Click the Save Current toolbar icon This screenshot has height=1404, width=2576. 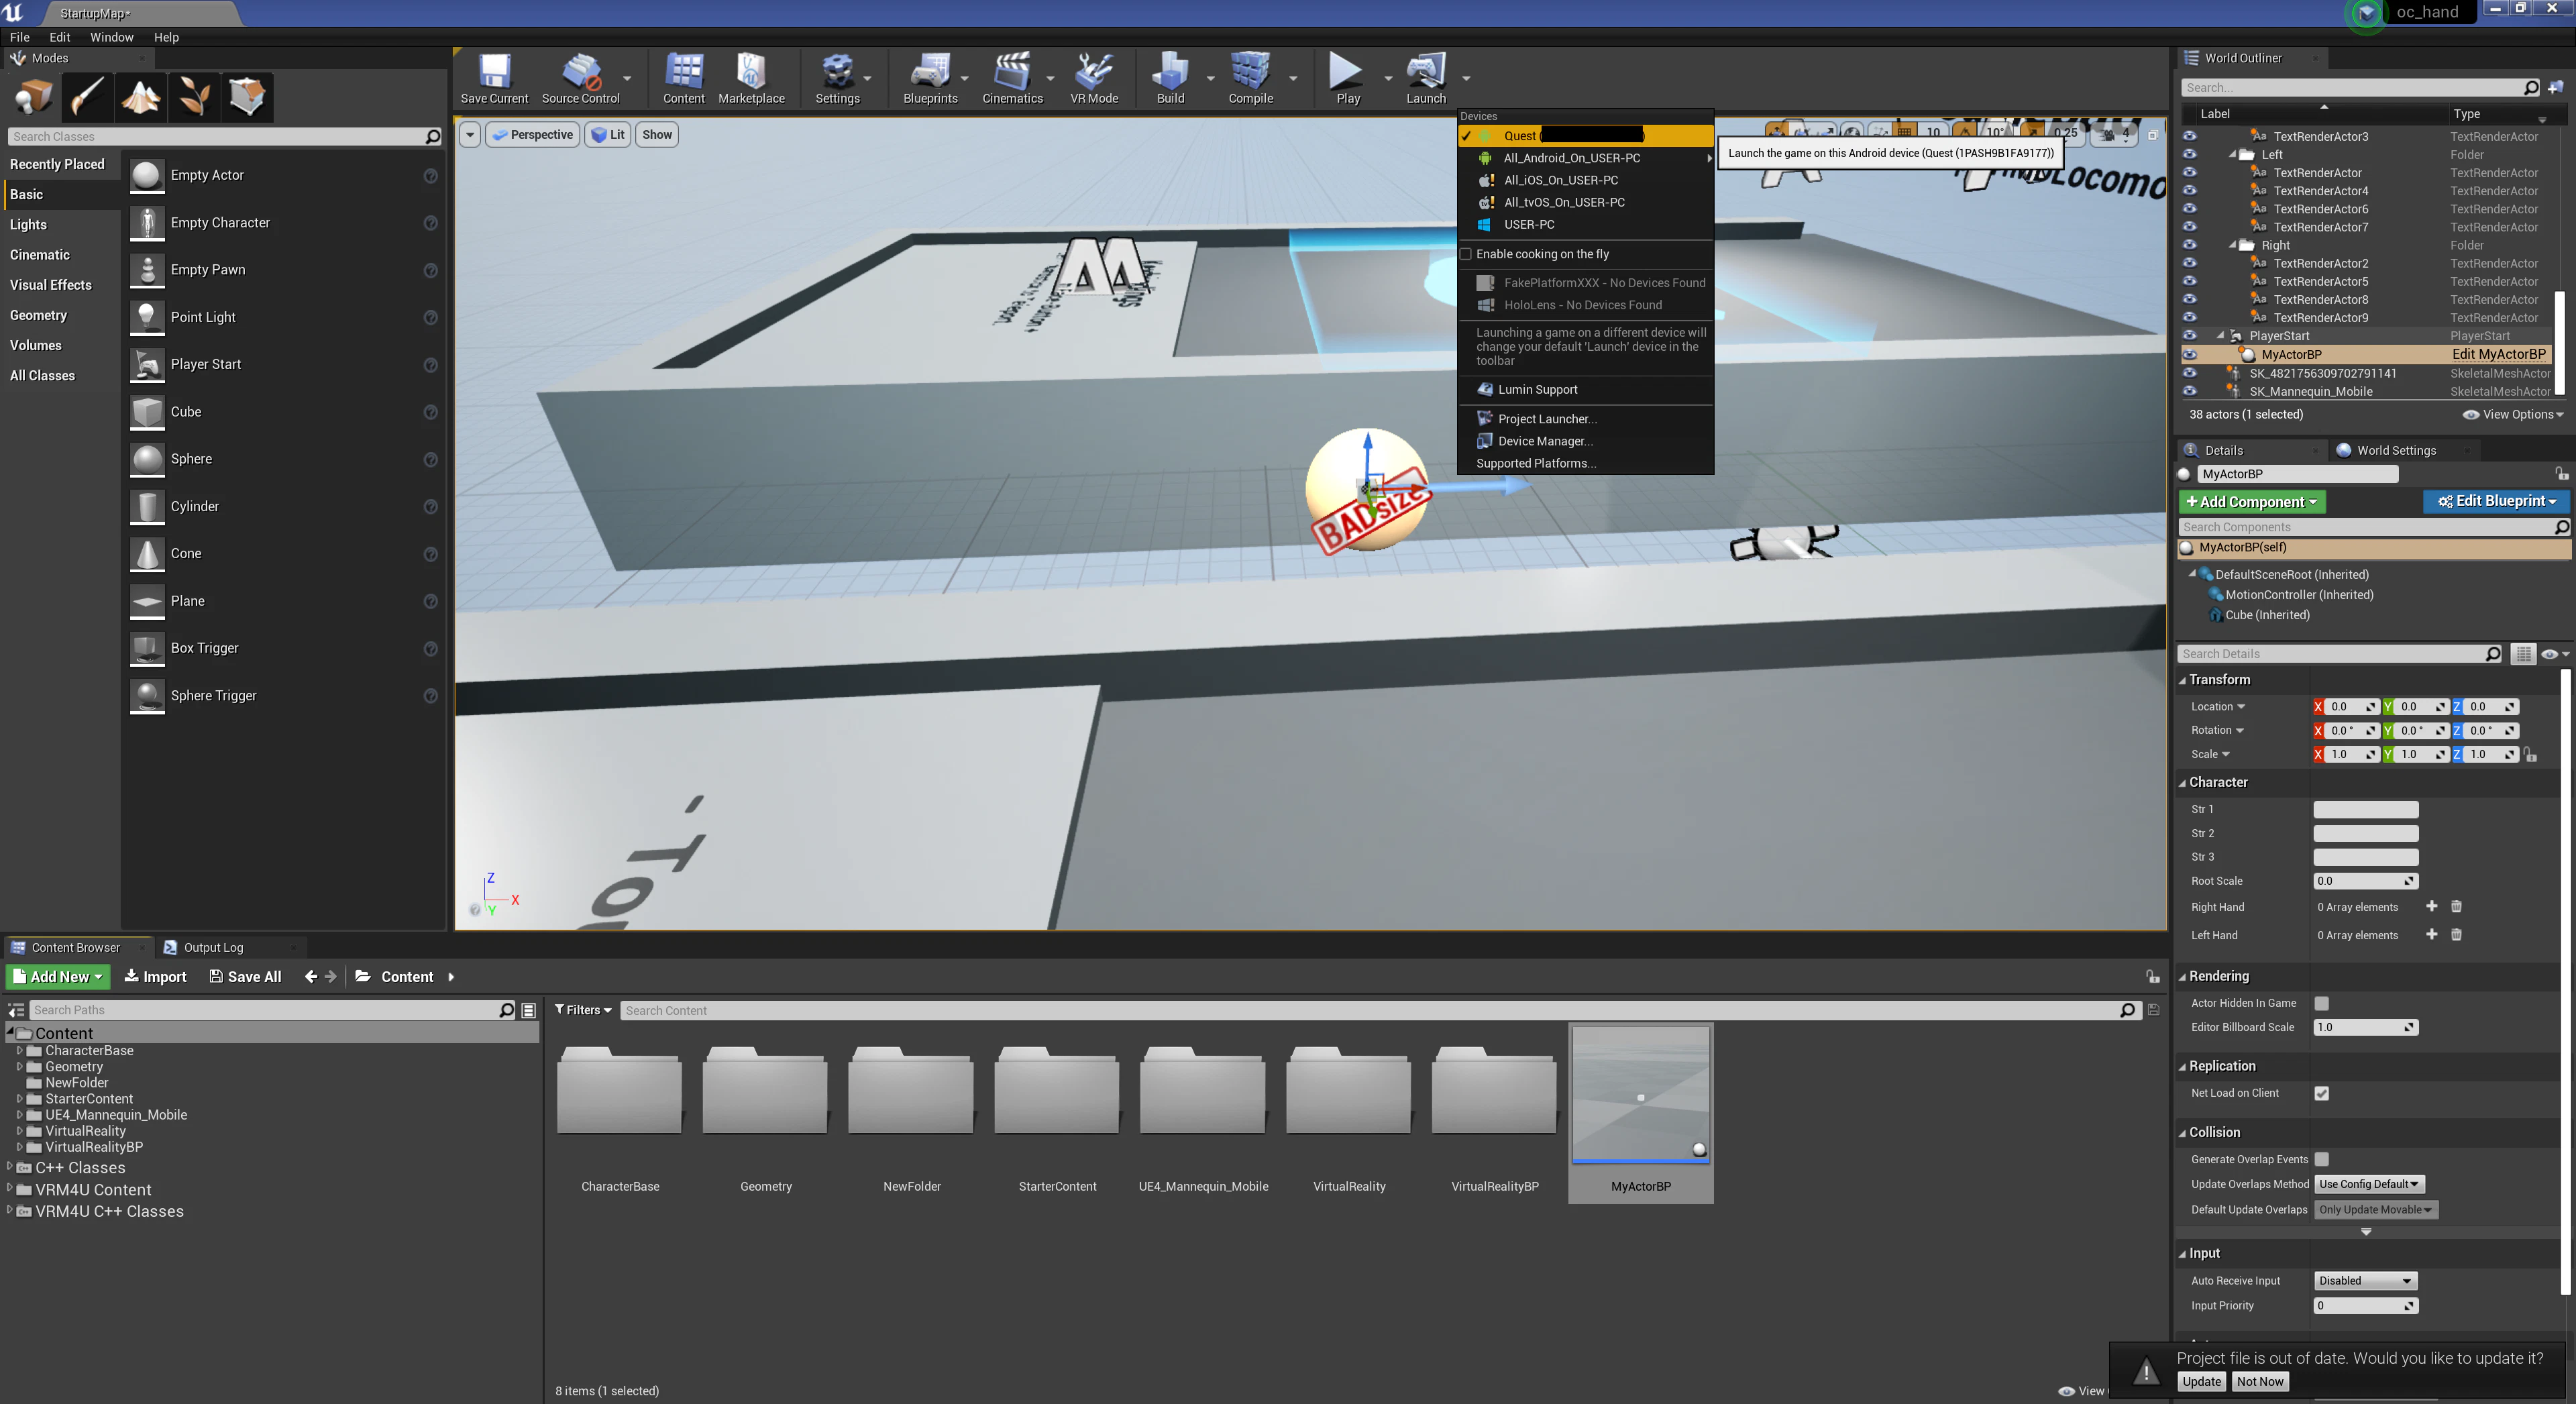coord(494,78)
